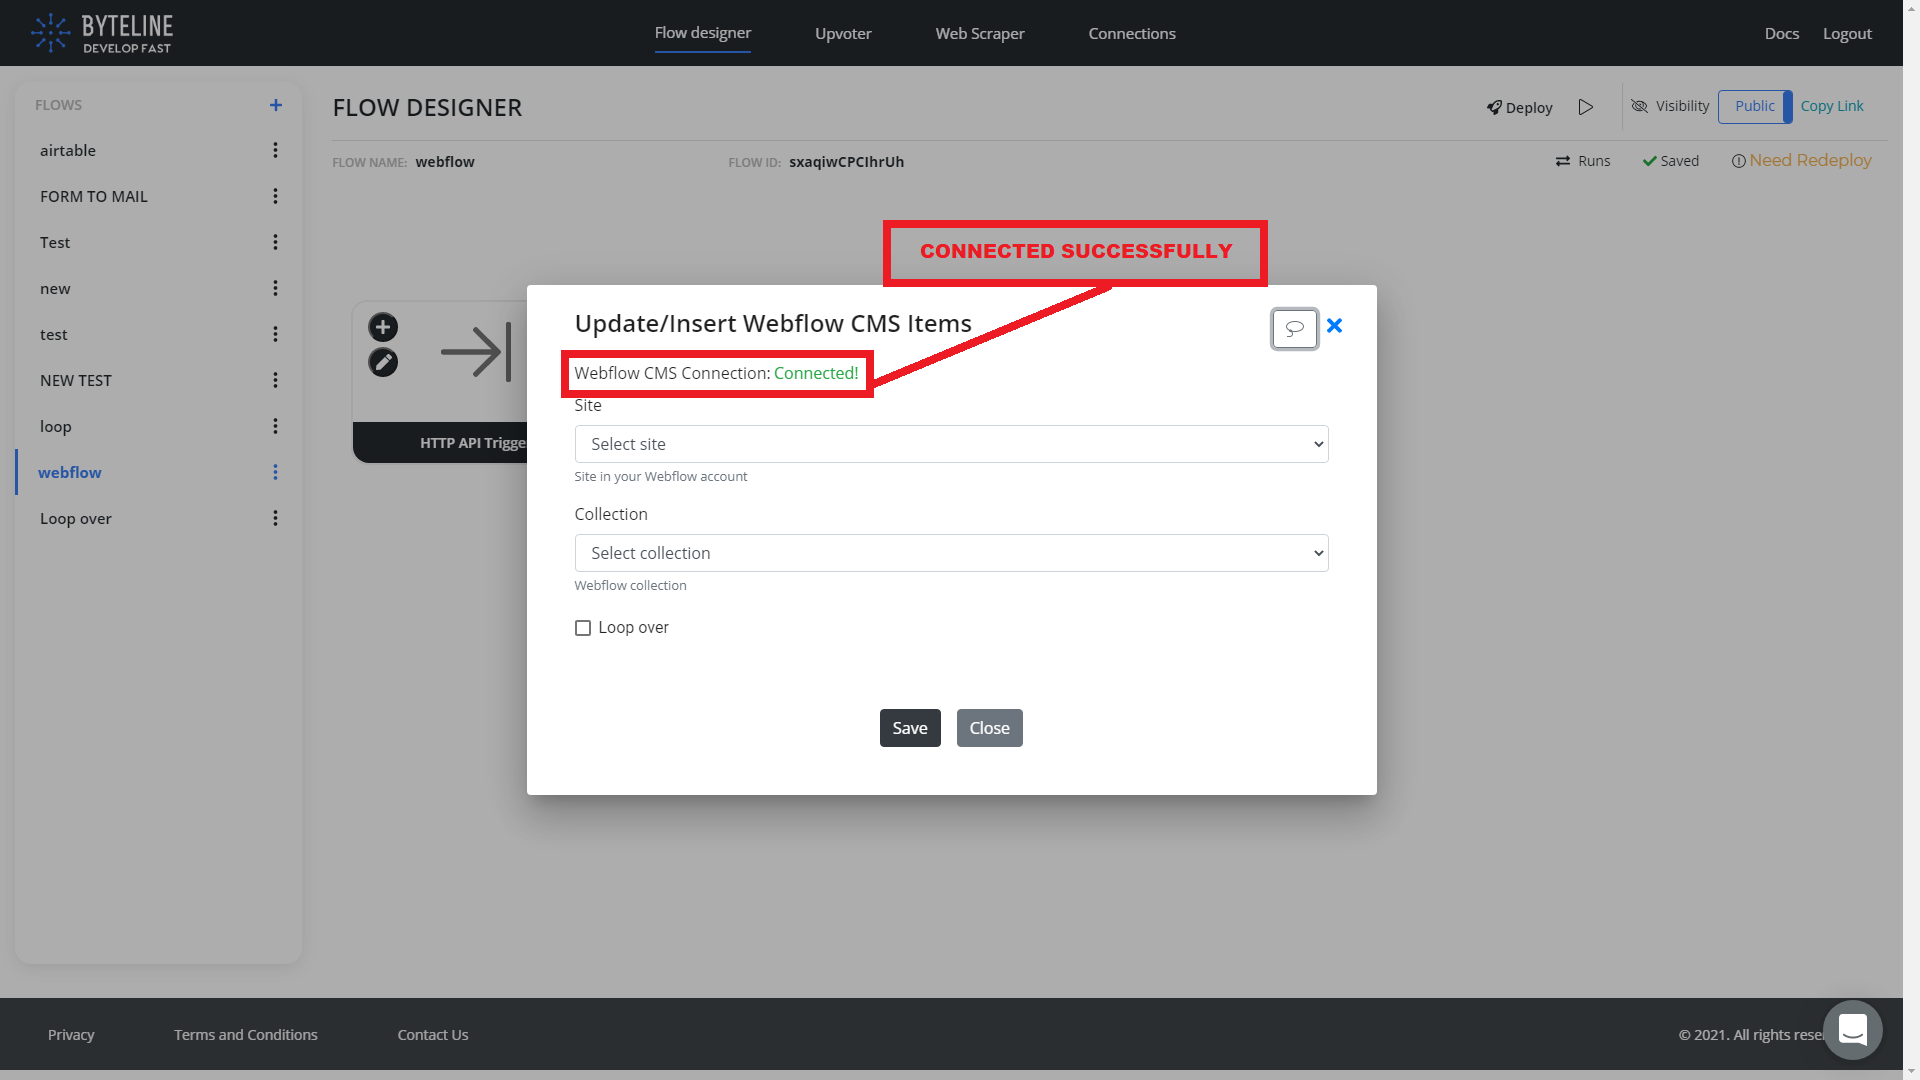Screen dimensions: 1920x1080
Task: Open Docs from the header
Action: pos(1781,33)
